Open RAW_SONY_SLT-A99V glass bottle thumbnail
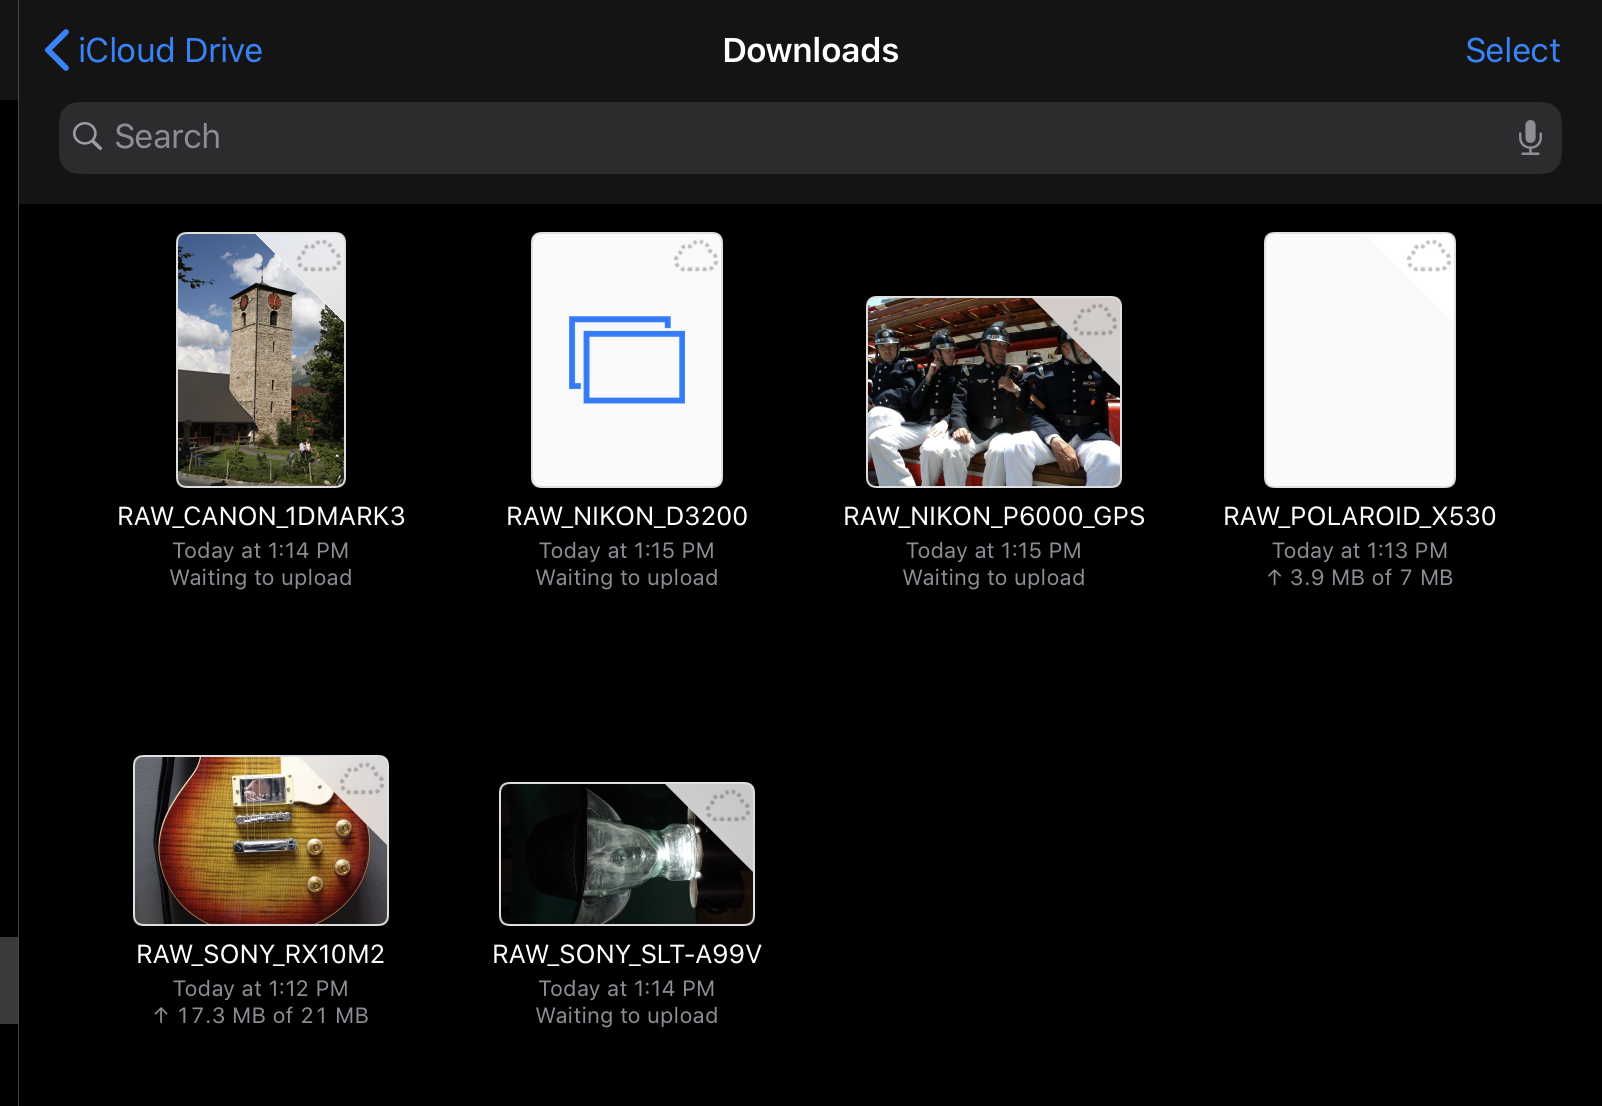1602x1106 pixels. coord(627,854)
